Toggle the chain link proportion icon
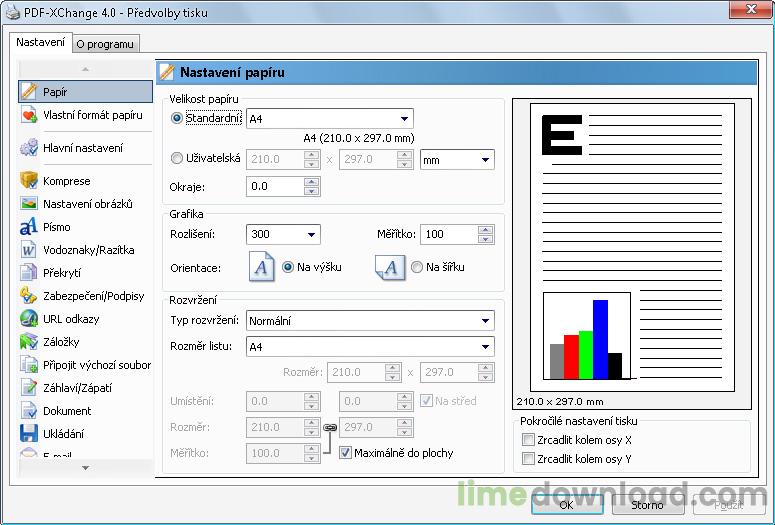Screen dimensions: 775x525 point(330,428)
